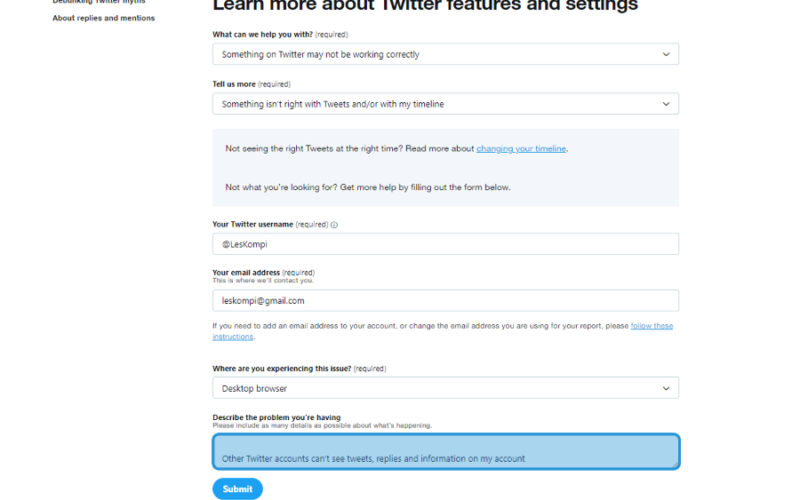Open the 'What can we help you with?' dropdown

pyautogui.click(x=445, y=54)
